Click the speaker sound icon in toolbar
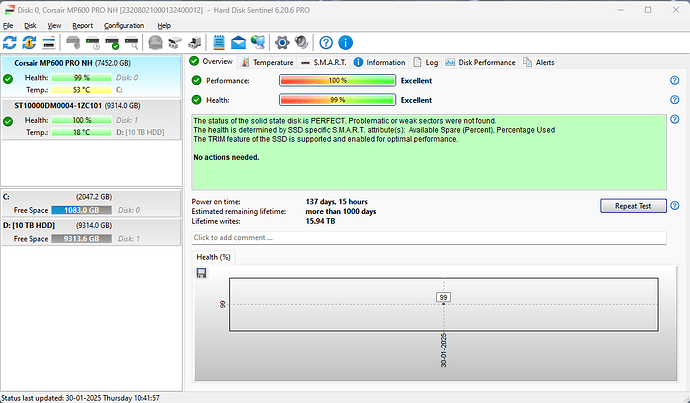 301,42
